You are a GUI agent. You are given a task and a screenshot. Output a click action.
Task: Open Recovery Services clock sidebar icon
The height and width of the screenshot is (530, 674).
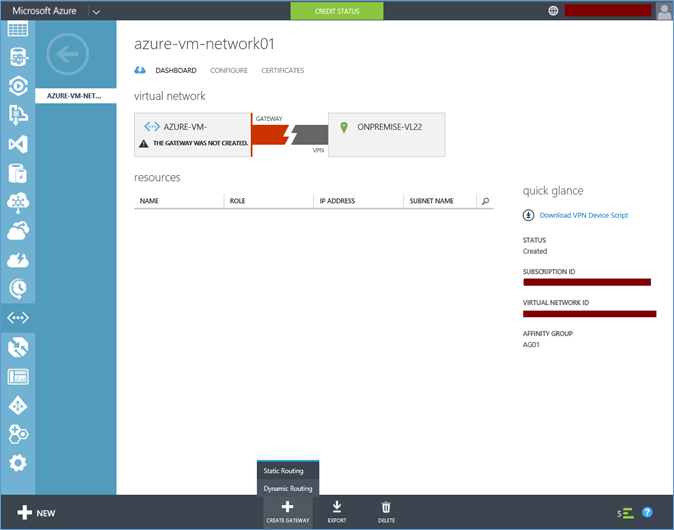18,289
